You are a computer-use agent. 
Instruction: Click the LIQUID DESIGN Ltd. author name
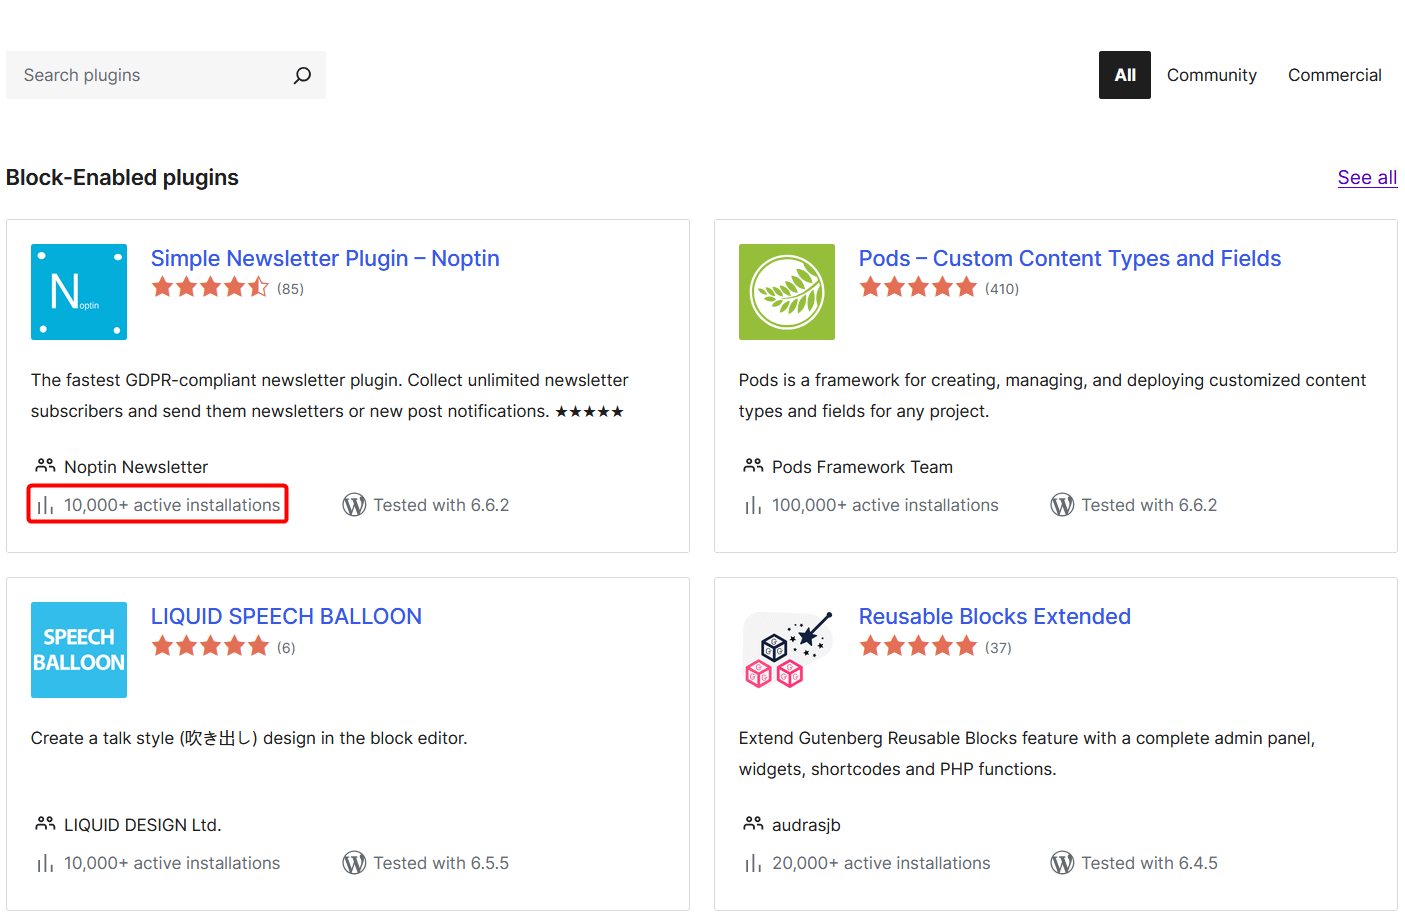(143, 825)
